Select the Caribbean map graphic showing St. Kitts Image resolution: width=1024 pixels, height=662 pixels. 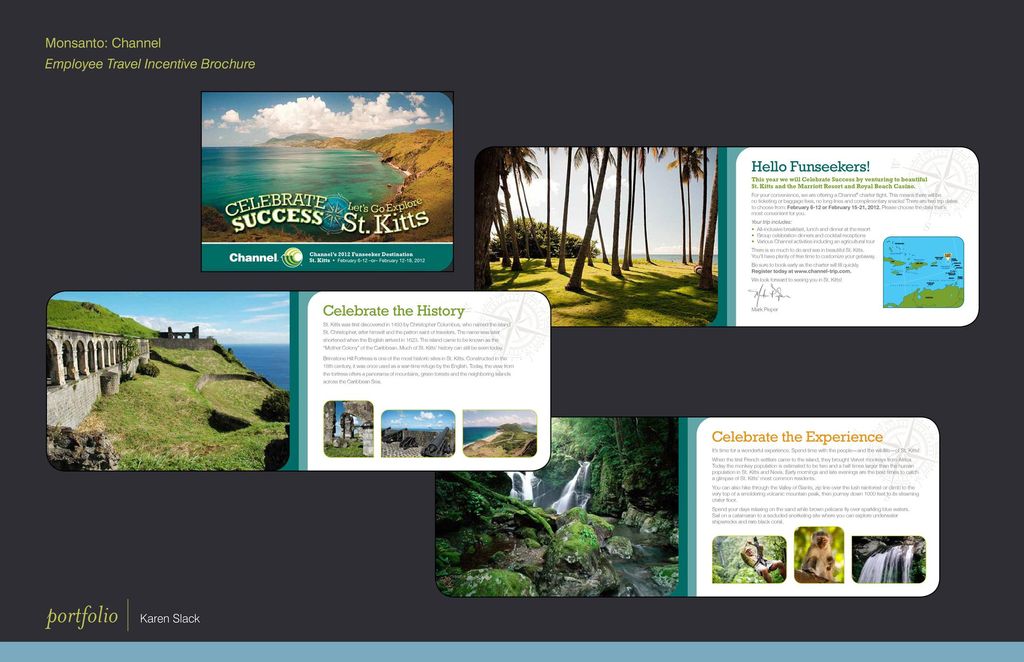[922, 270]
